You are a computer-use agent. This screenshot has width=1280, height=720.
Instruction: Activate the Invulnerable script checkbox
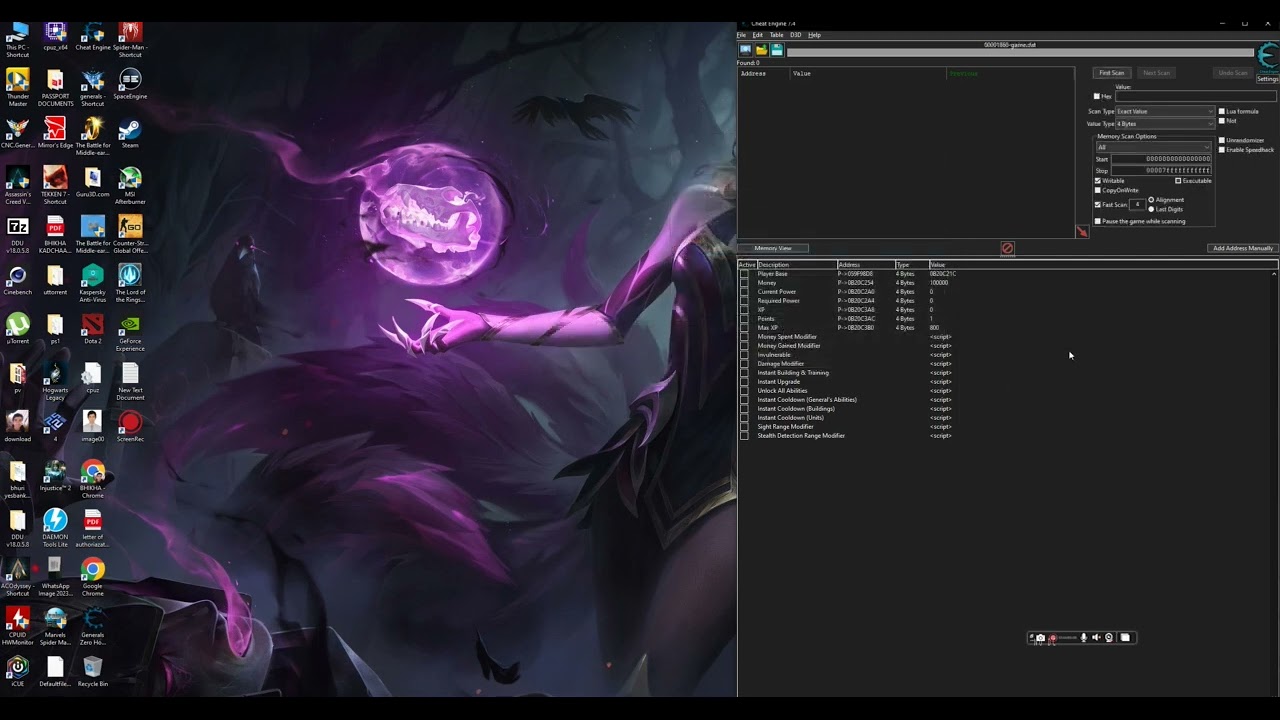coord(744,355)
